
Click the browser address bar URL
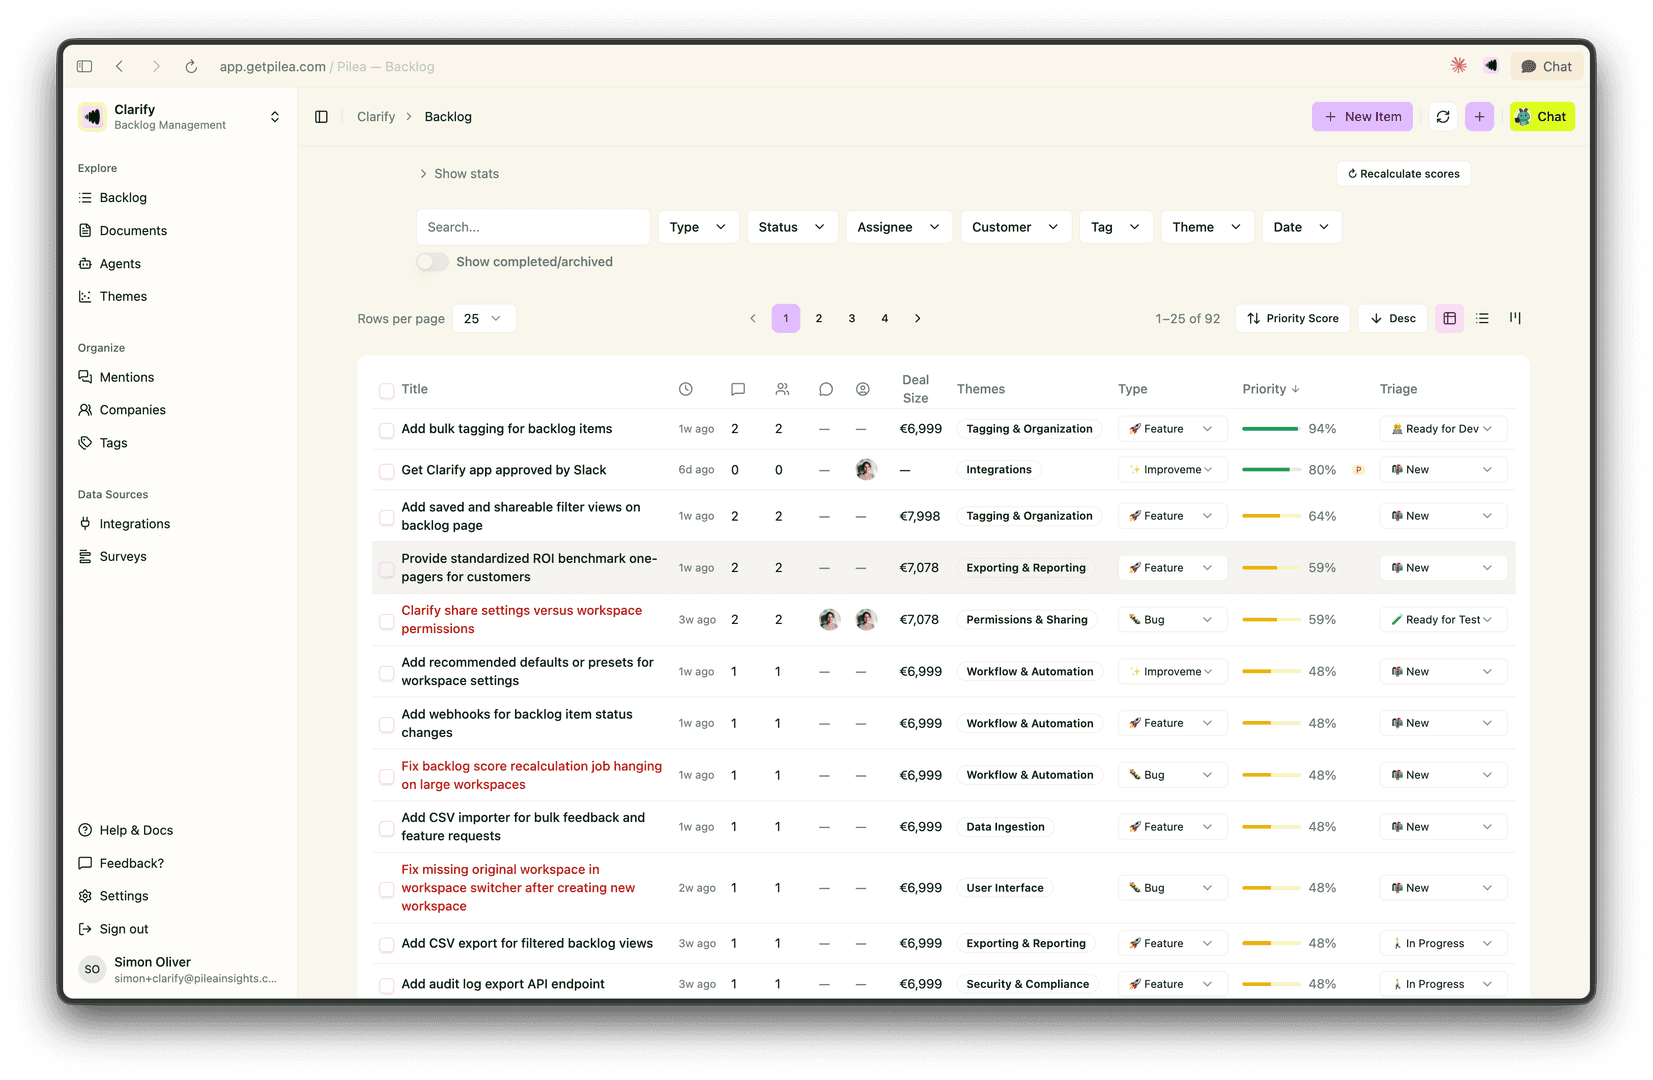coord(327,67)
